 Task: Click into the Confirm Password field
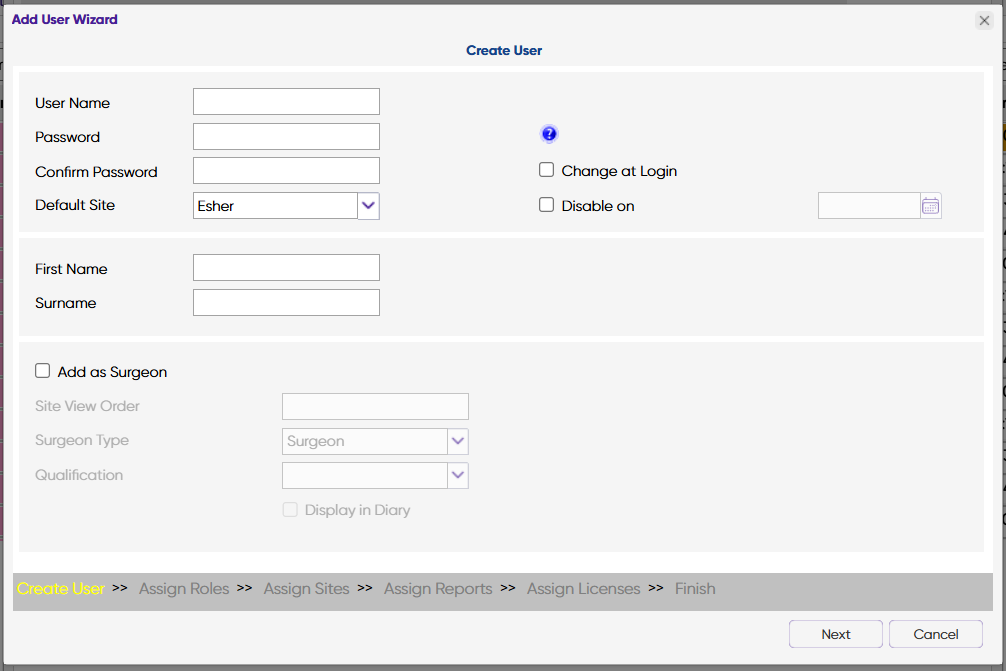(x=286, y=171)
